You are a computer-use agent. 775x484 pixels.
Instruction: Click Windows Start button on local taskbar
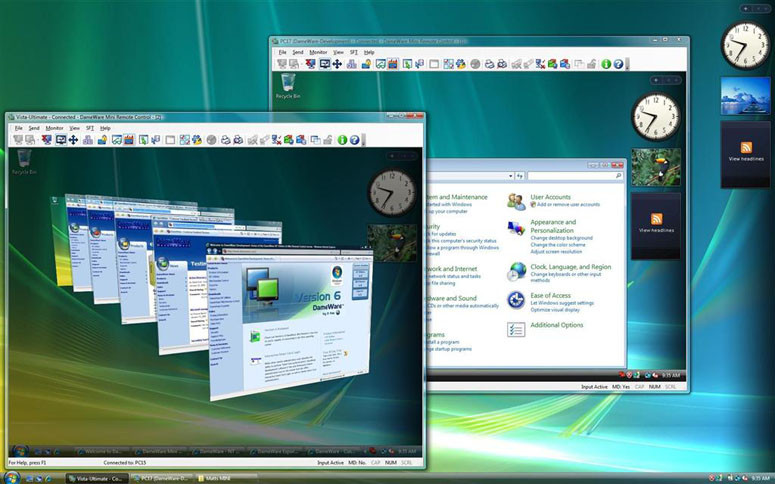[11, 478]
